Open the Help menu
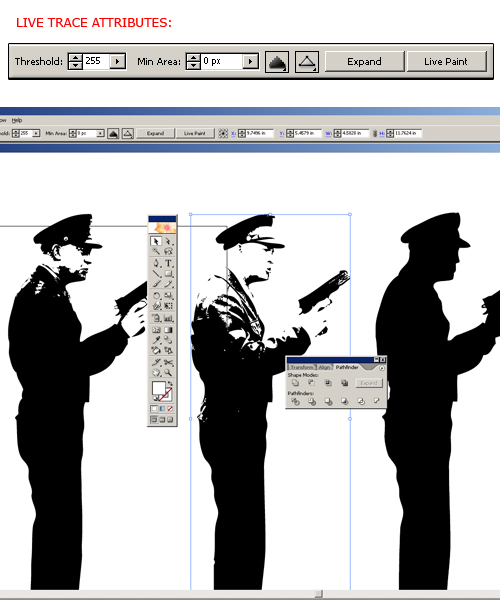The image size is (500, 614). click(x=17, y=120)
